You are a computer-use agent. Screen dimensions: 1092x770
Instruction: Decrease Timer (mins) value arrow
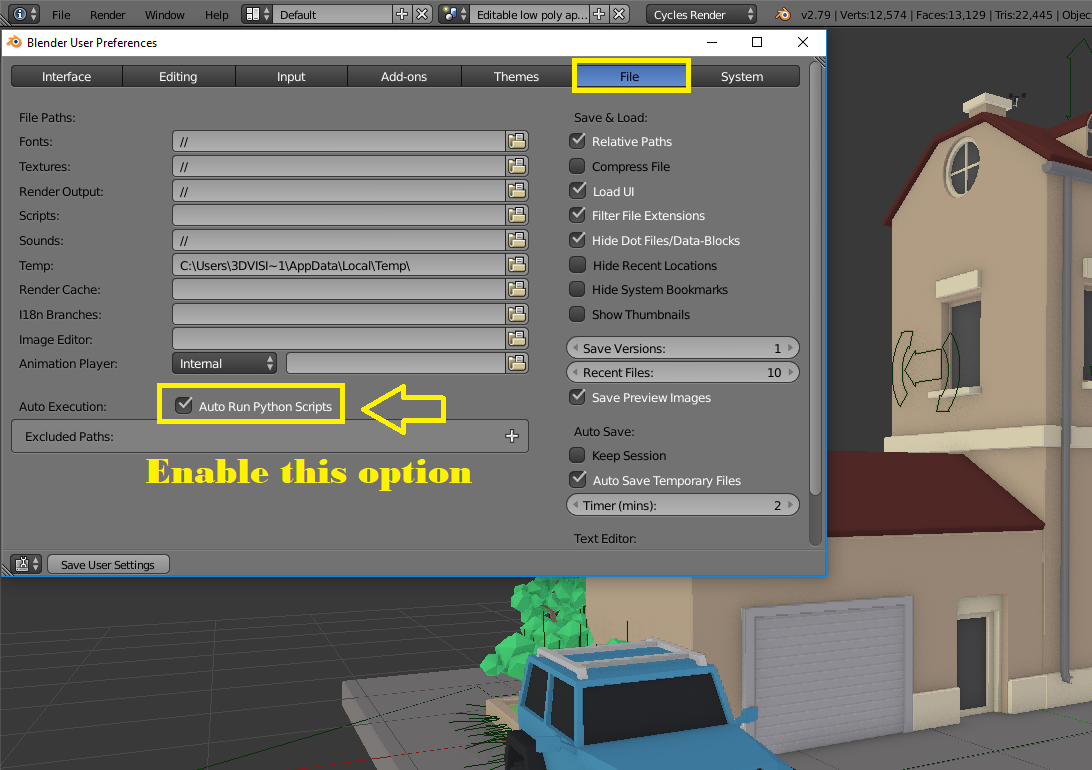[x=575, y=505]
